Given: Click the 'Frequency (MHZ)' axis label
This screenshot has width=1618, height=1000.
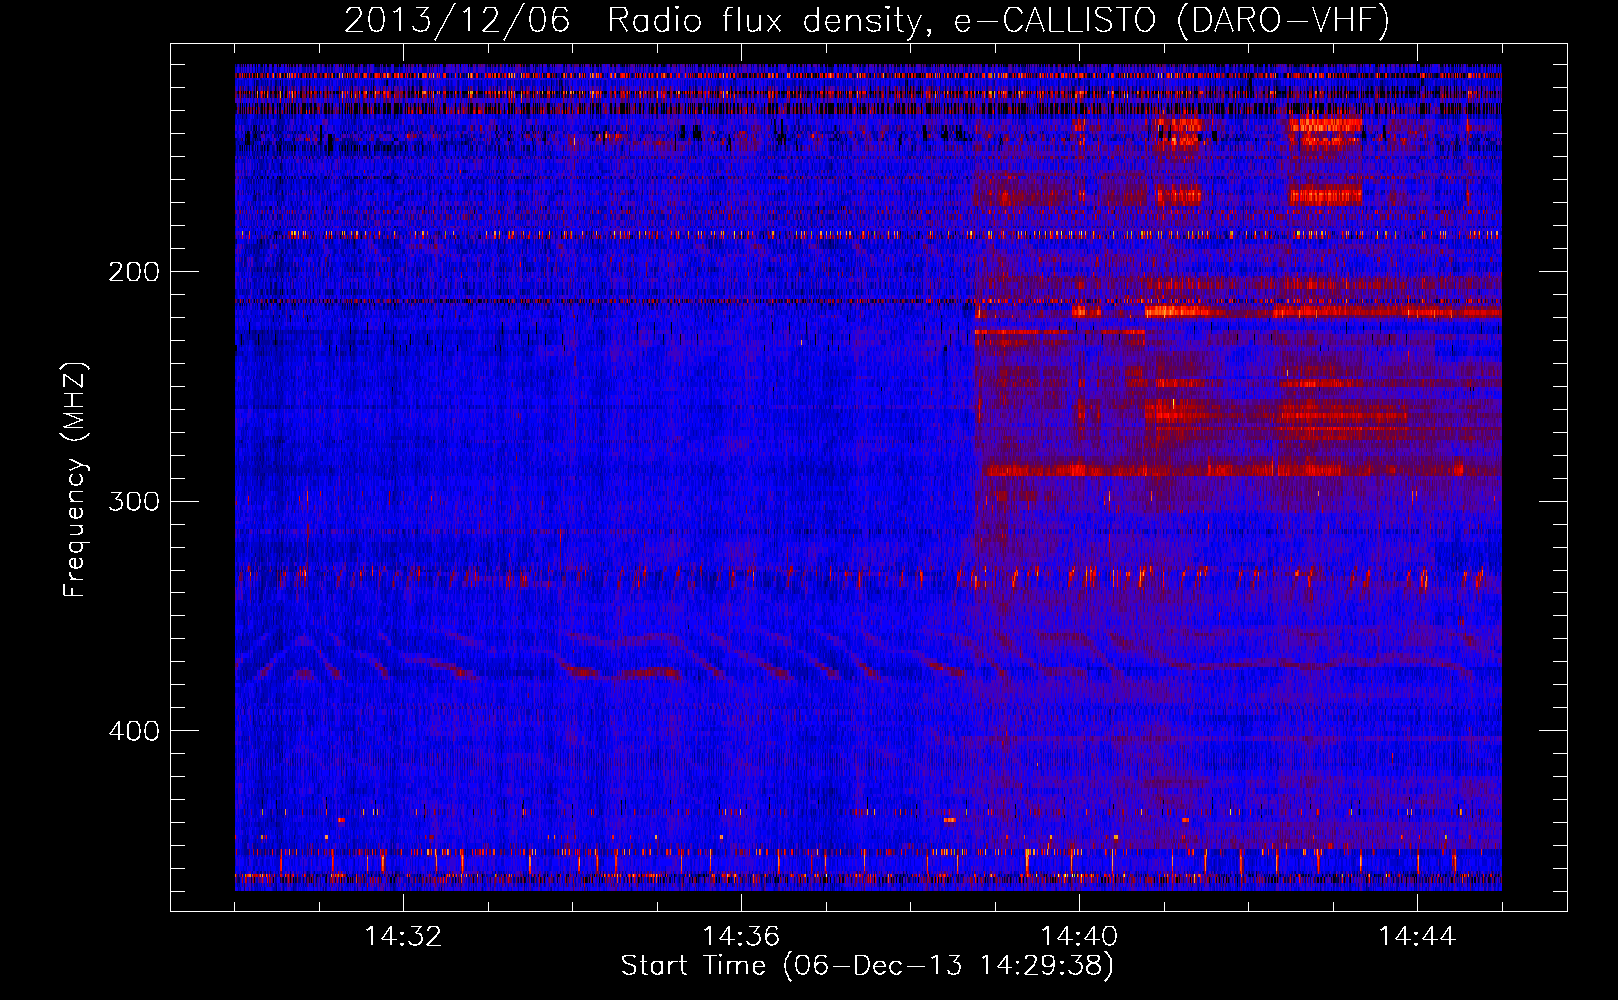Looking at the screenshot, I should (76, 480).
